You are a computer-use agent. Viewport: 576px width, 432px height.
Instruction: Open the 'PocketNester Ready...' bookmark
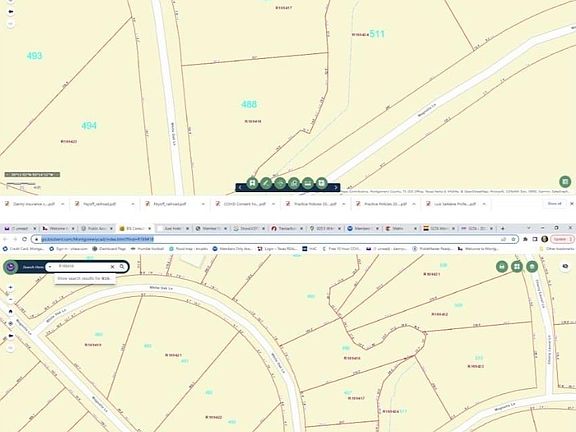433,249
